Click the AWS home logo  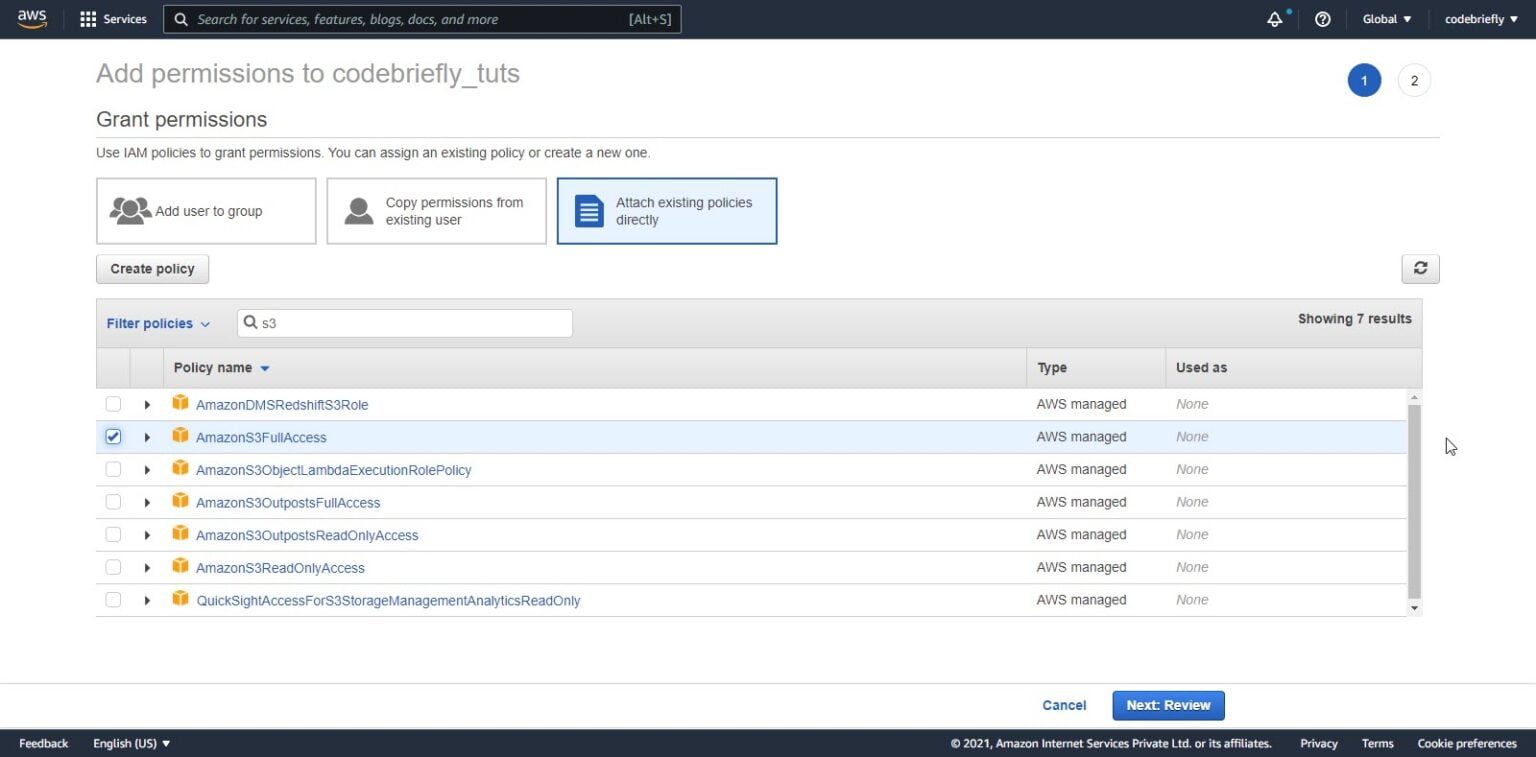(x=32, y=18)
